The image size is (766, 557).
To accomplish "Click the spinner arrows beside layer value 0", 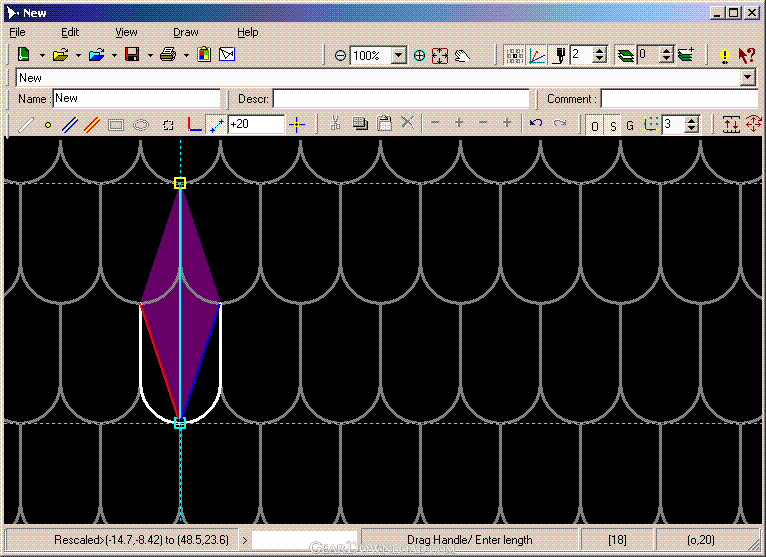I will click(x=666, y=55).
